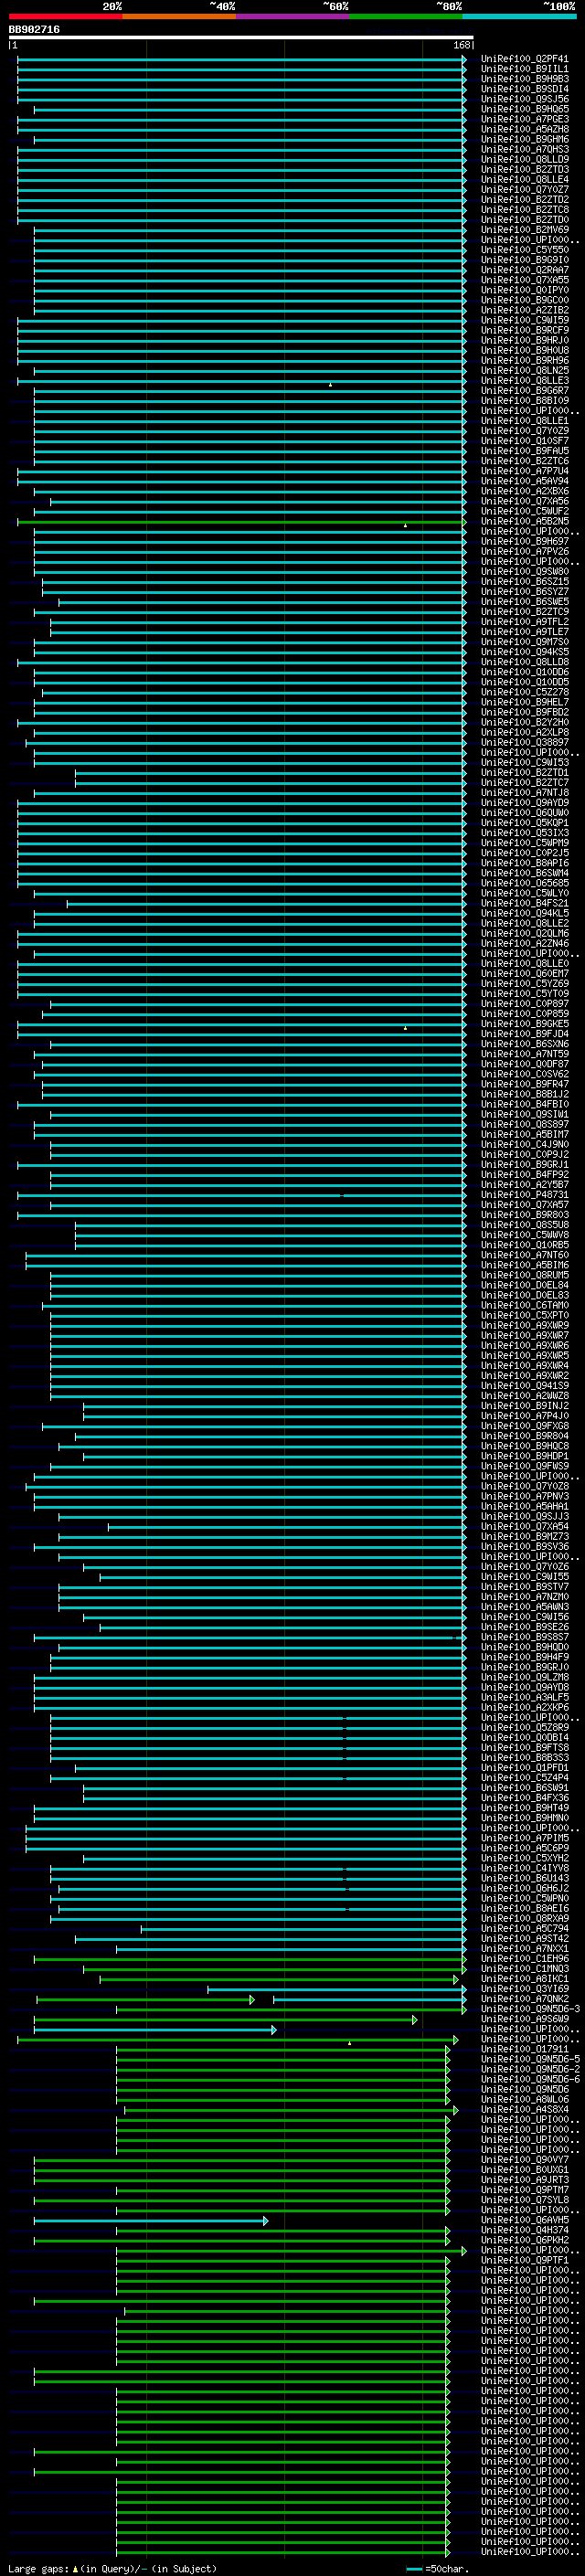Select the UniRef100_O65685 label

coord(525,883)
